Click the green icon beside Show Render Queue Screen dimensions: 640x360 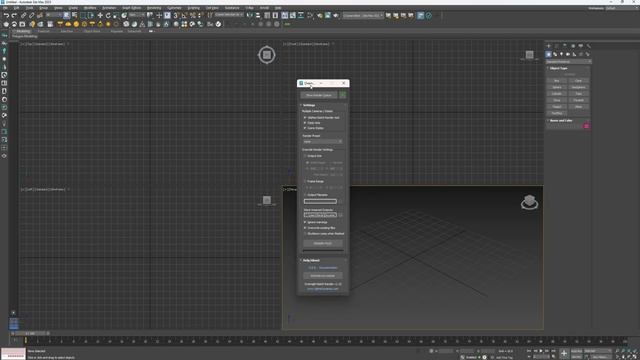point(342,95)
